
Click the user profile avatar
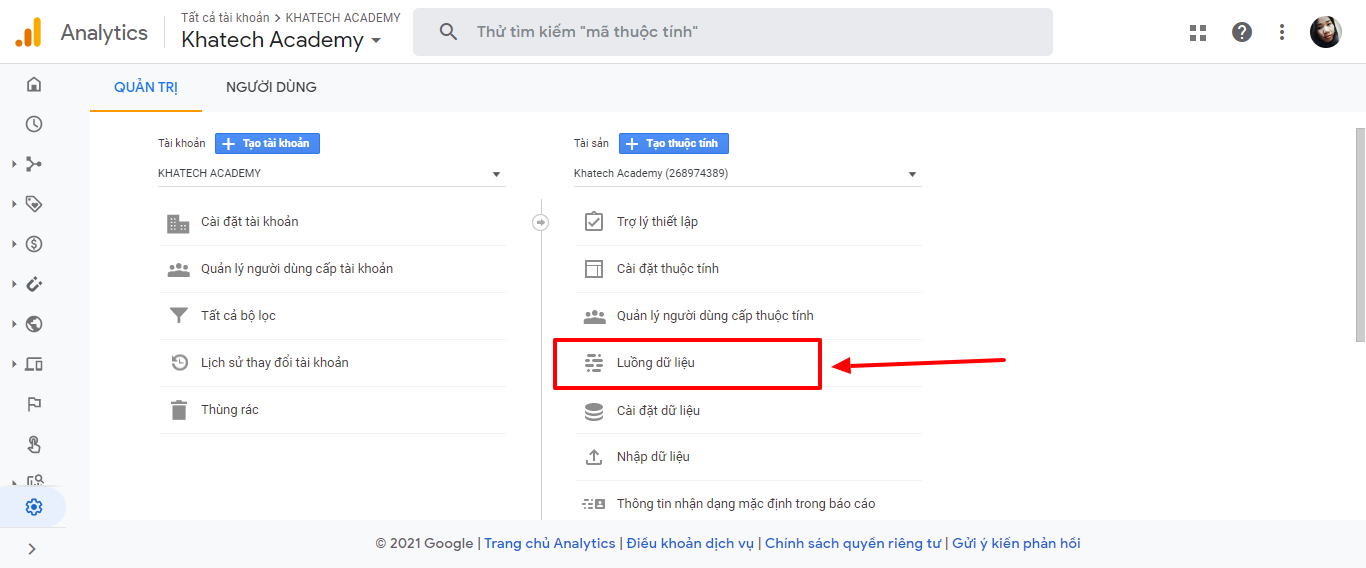1326,32
